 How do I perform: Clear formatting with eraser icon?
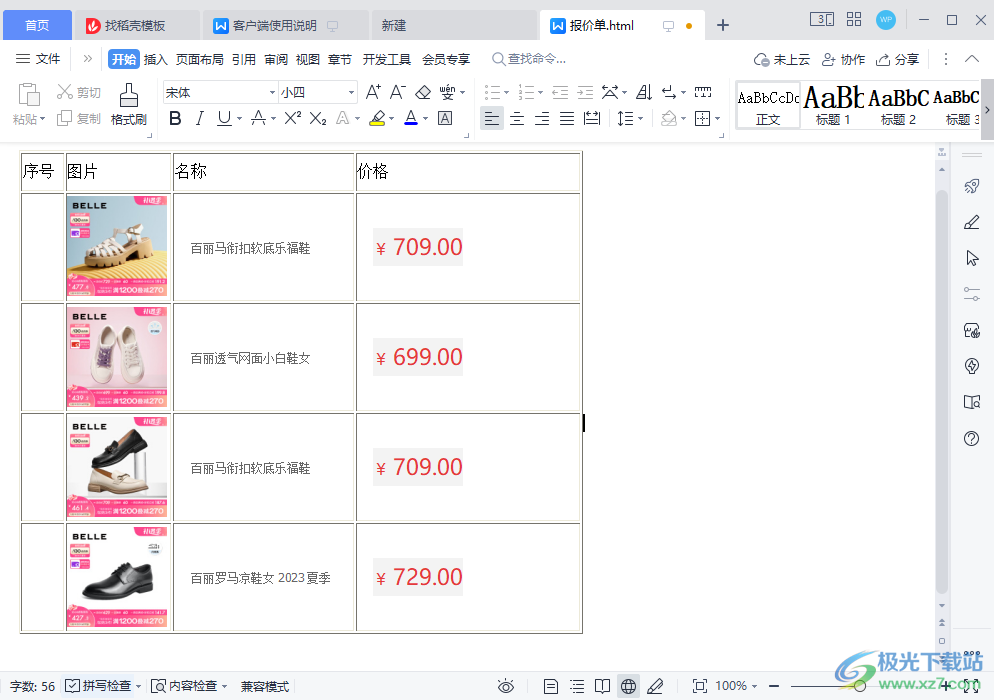click(423, 93)
